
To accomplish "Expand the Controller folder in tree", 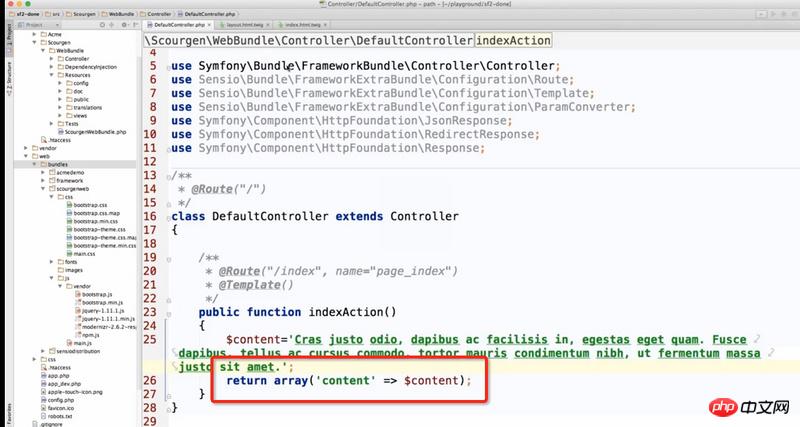I will coord(52,59).
